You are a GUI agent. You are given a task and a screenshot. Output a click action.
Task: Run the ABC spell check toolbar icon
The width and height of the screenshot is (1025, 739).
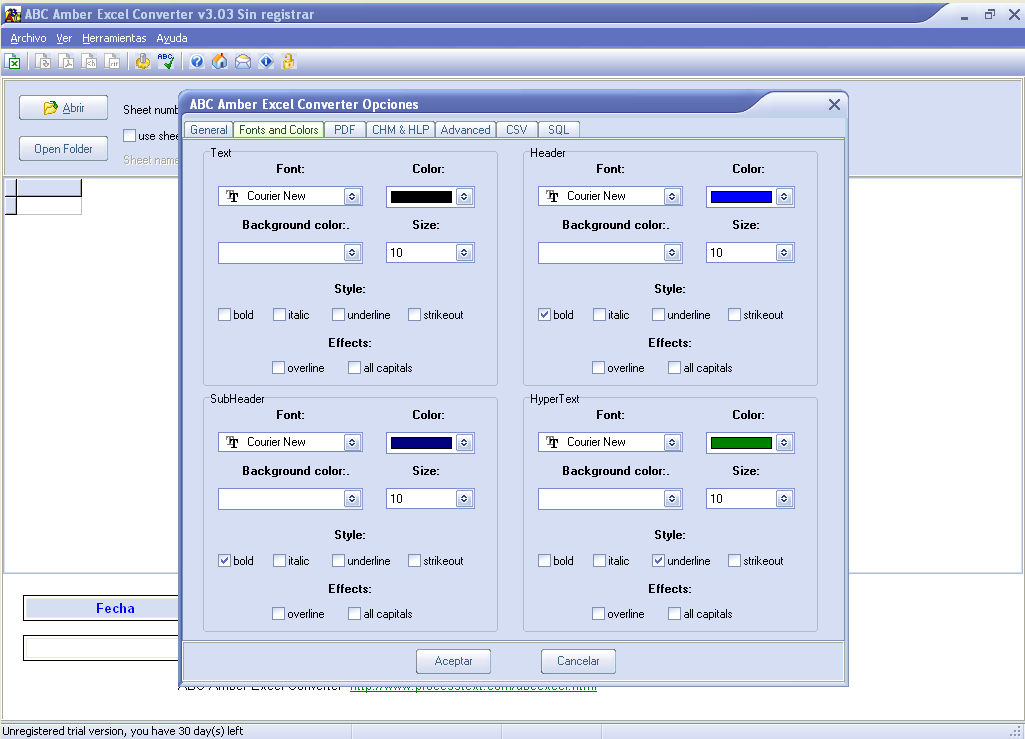[166, 62]
